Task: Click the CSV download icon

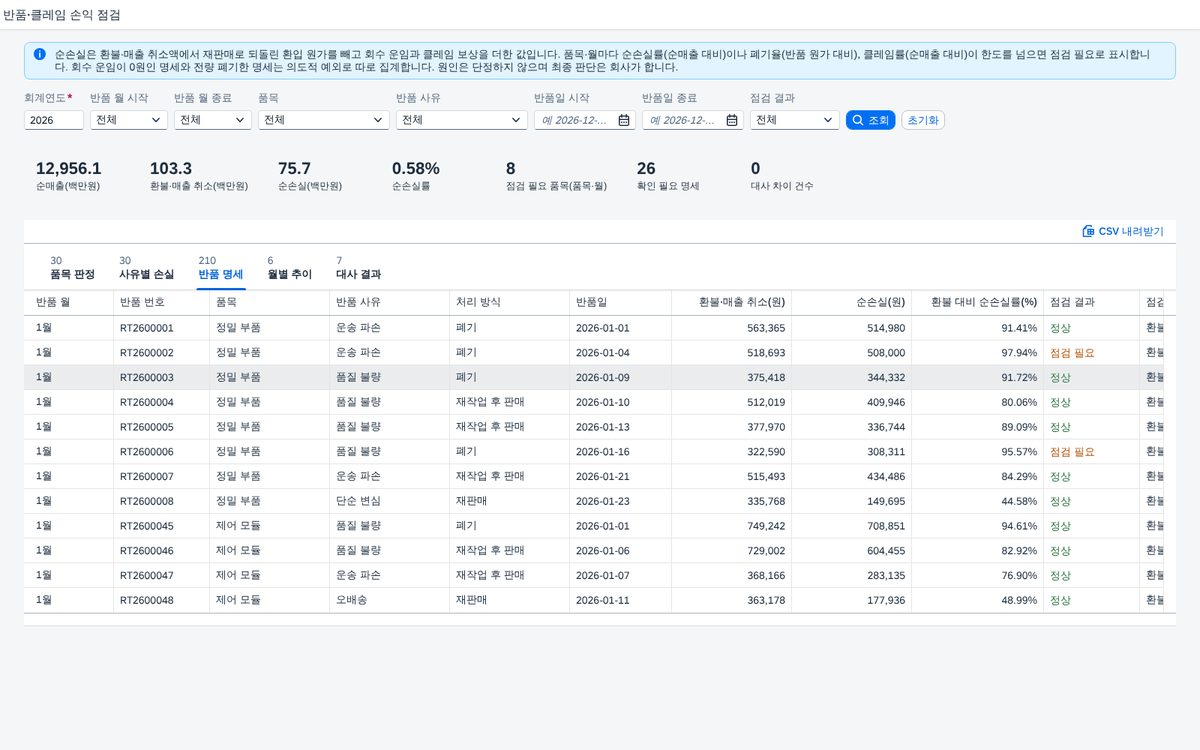Action: (1088, 231)
